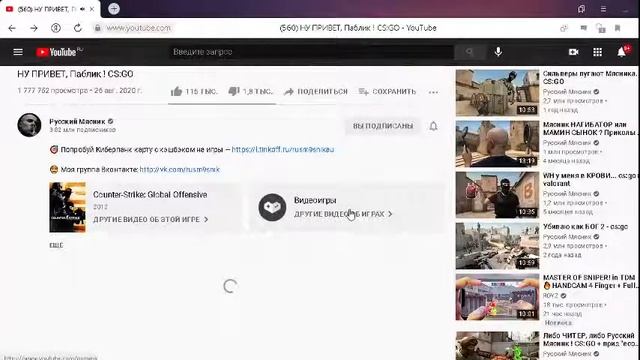Close the НУ ПРИВЕТ browser tab
The image size is (640, 360).
[x=92, y=9]
